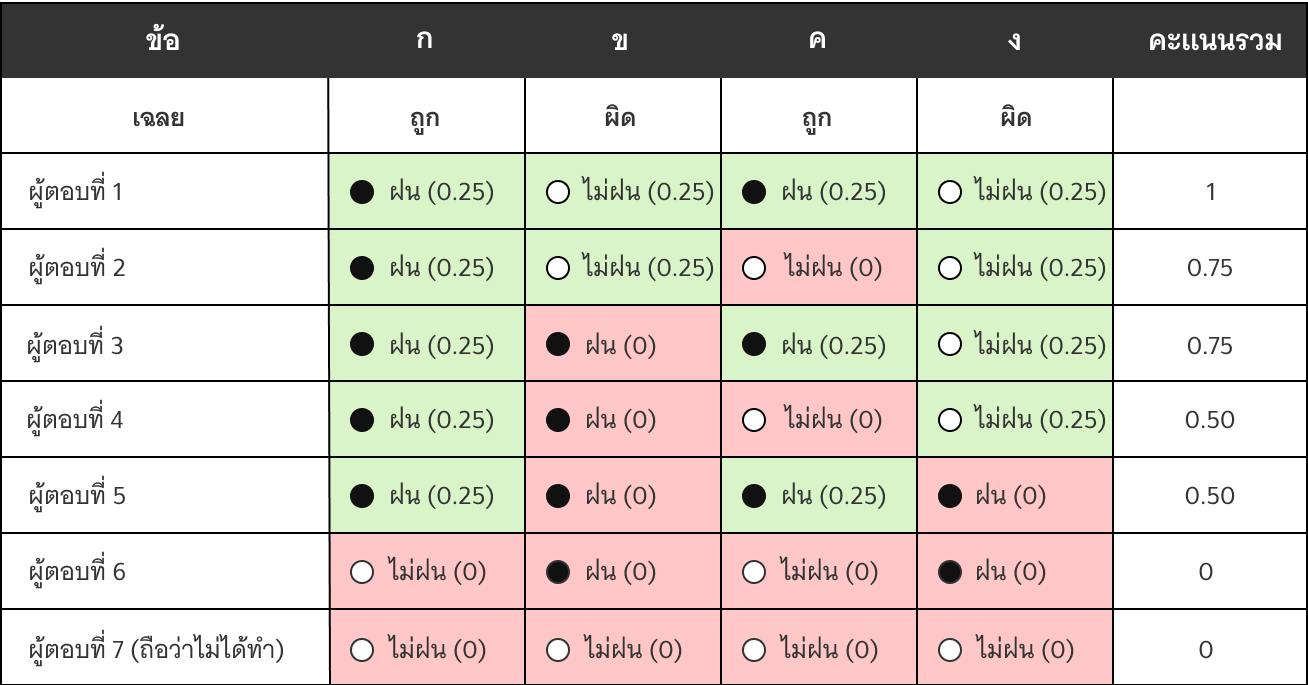Viewport: 1308px width, 685px height.
Task: Fill the ผู้ตอบที่ 2 bubble in column ค
Action: click(x=755, y=269)
